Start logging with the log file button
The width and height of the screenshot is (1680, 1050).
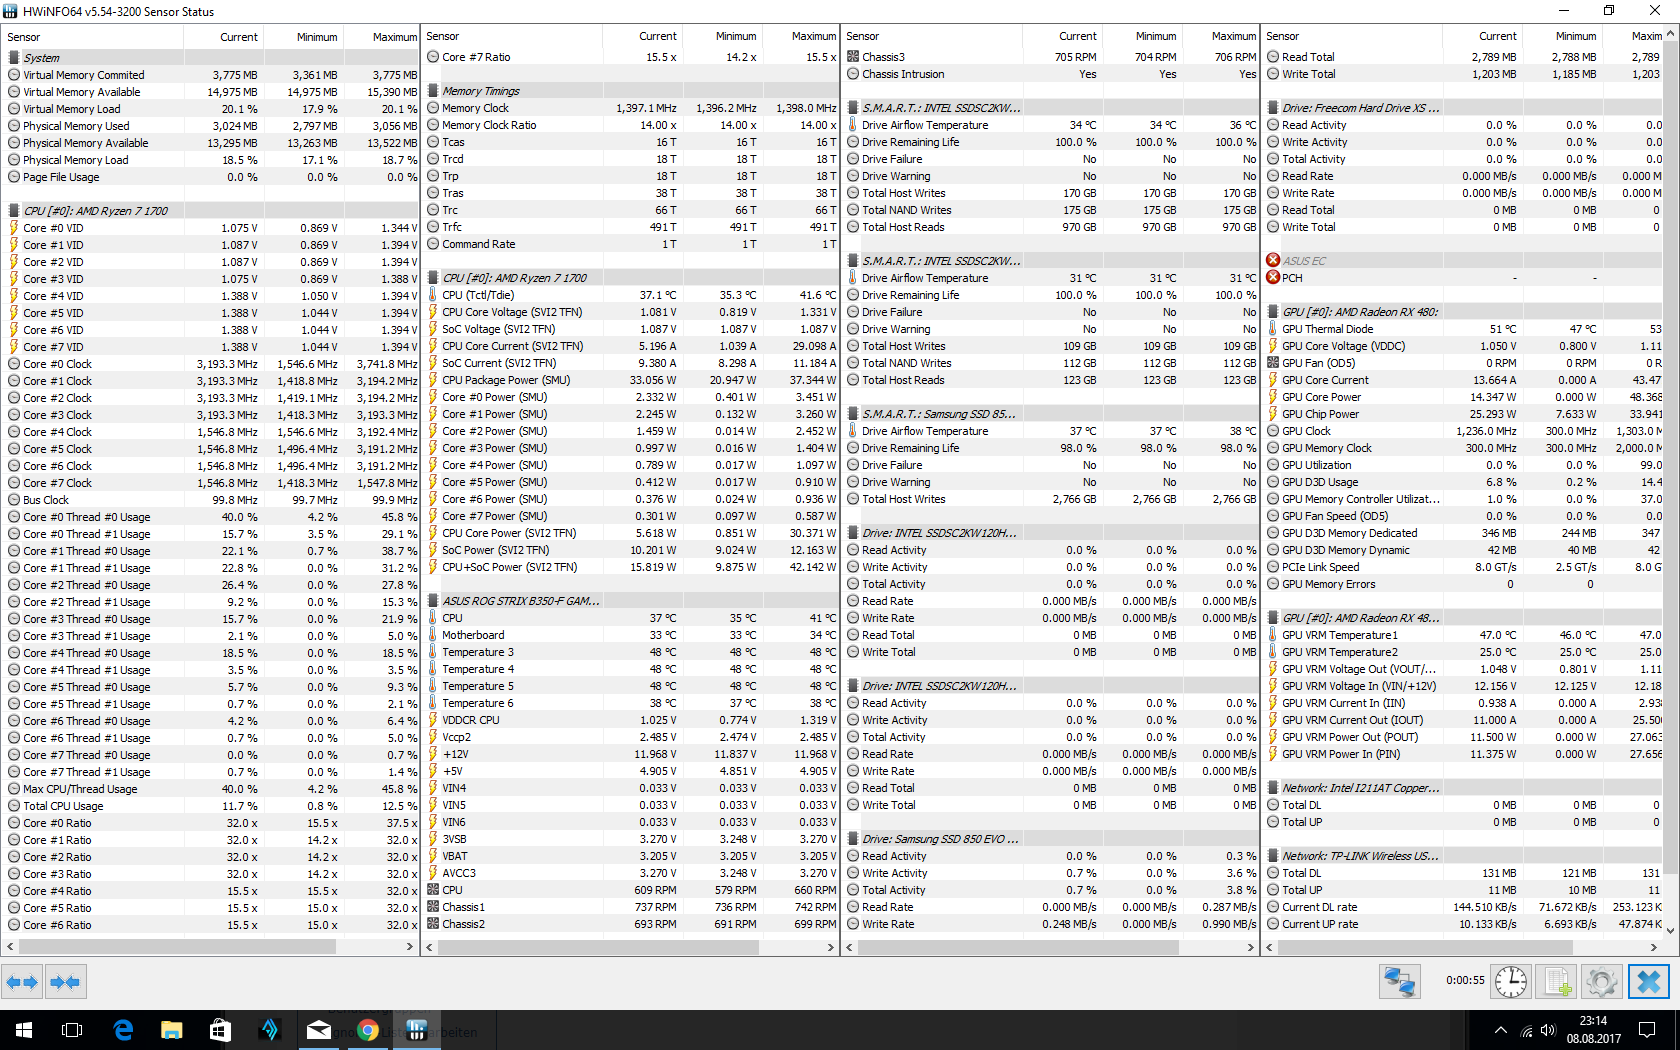(x=1557, y=982)
